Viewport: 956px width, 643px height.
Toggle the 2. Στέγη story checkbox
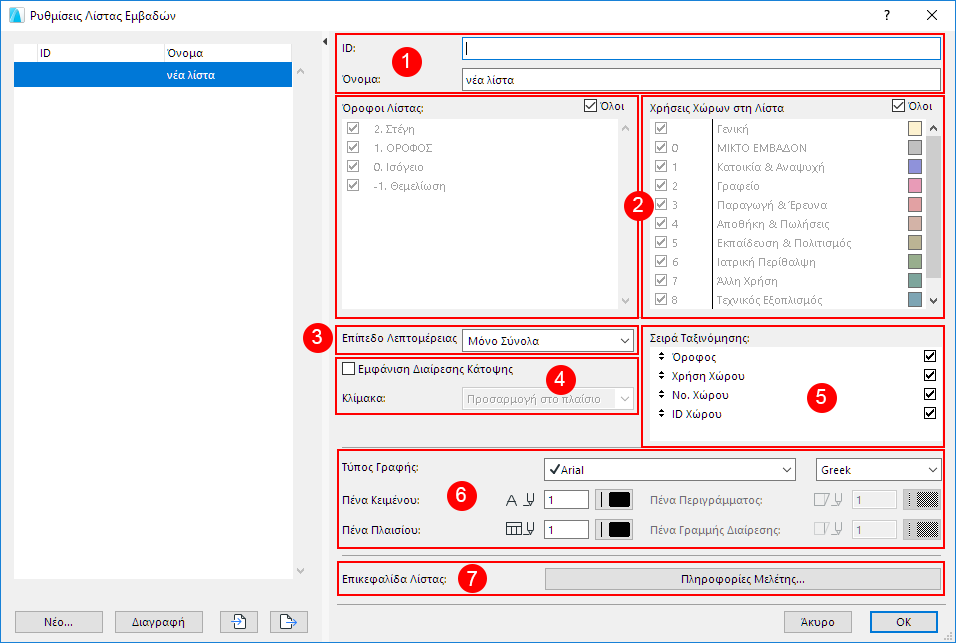353,128
